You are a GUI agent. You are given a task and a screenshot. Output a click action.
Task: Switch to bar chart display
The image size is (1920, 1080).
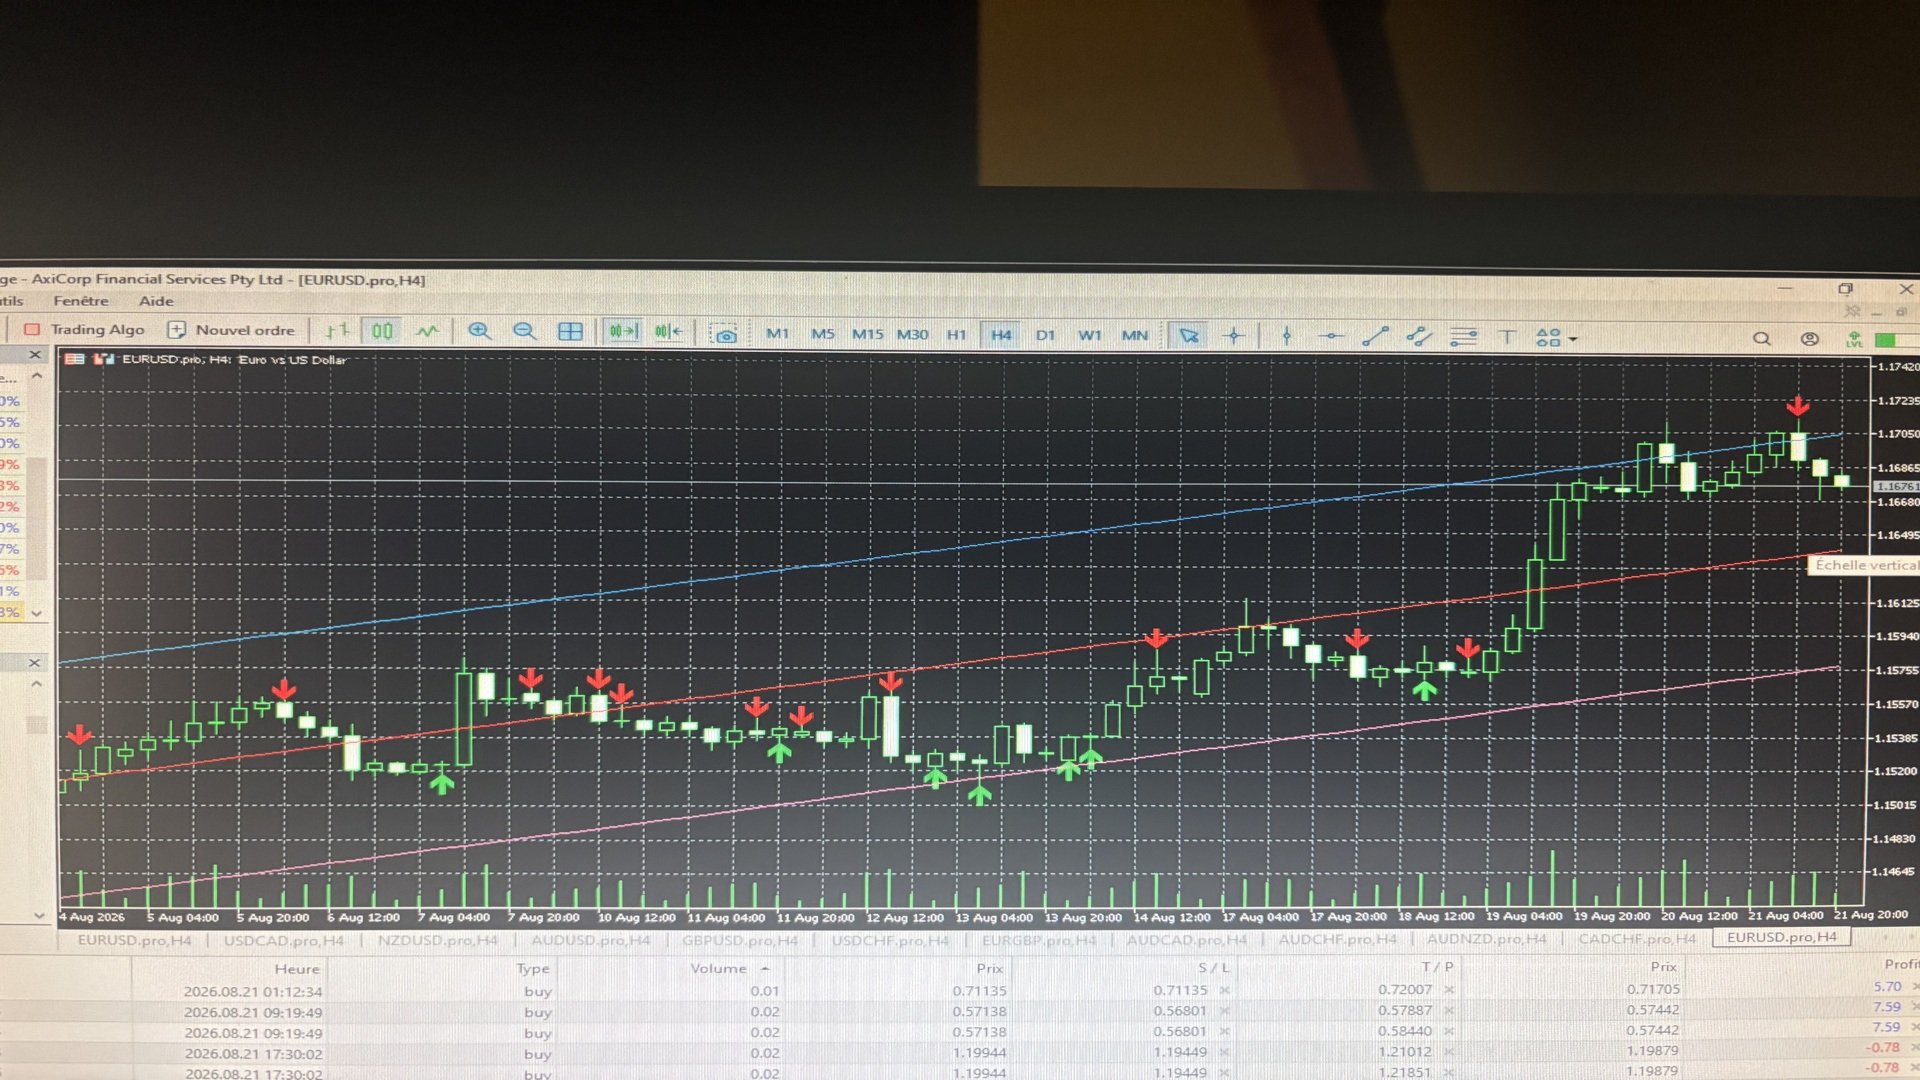pos(337,331)
